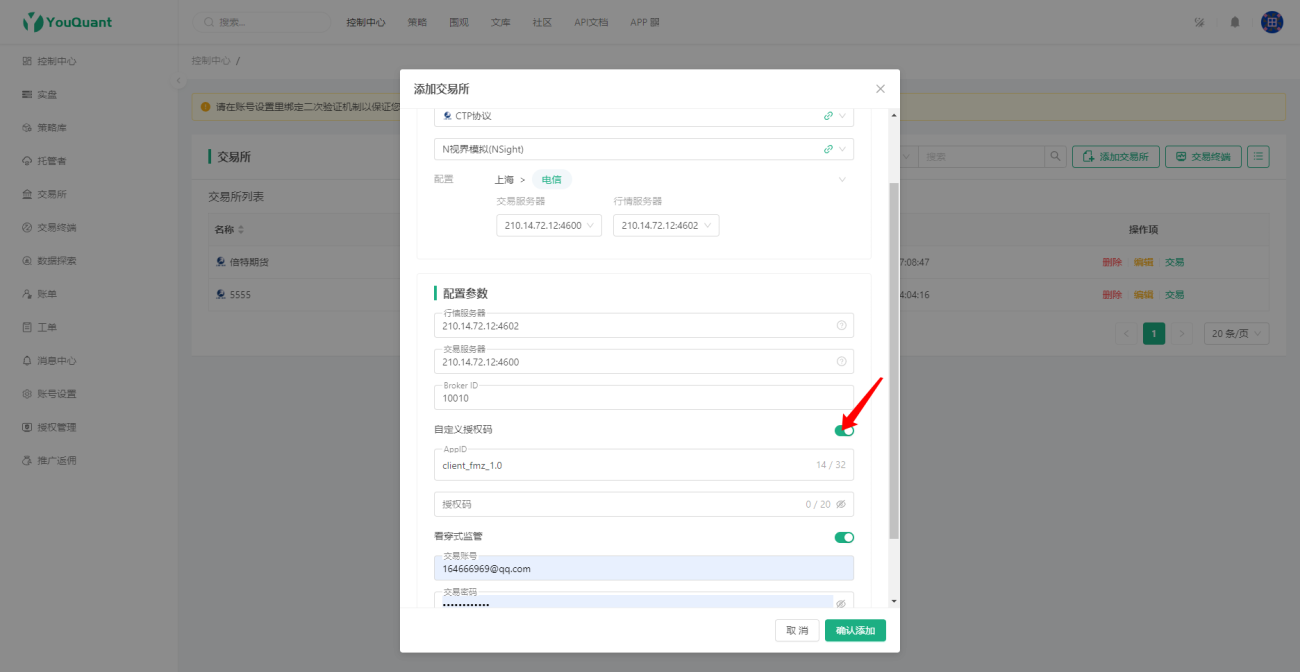Viewport: 1300px width, 672px height.
Task: Open the CTP协议 dropdown
Action: (x=644, y=116)
